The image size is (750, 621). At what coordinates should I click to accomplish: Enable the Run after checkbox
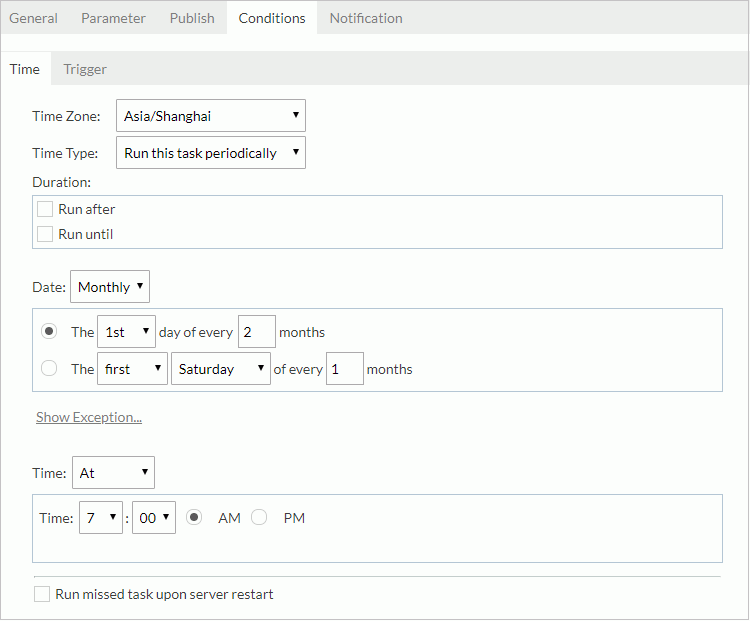45,209
